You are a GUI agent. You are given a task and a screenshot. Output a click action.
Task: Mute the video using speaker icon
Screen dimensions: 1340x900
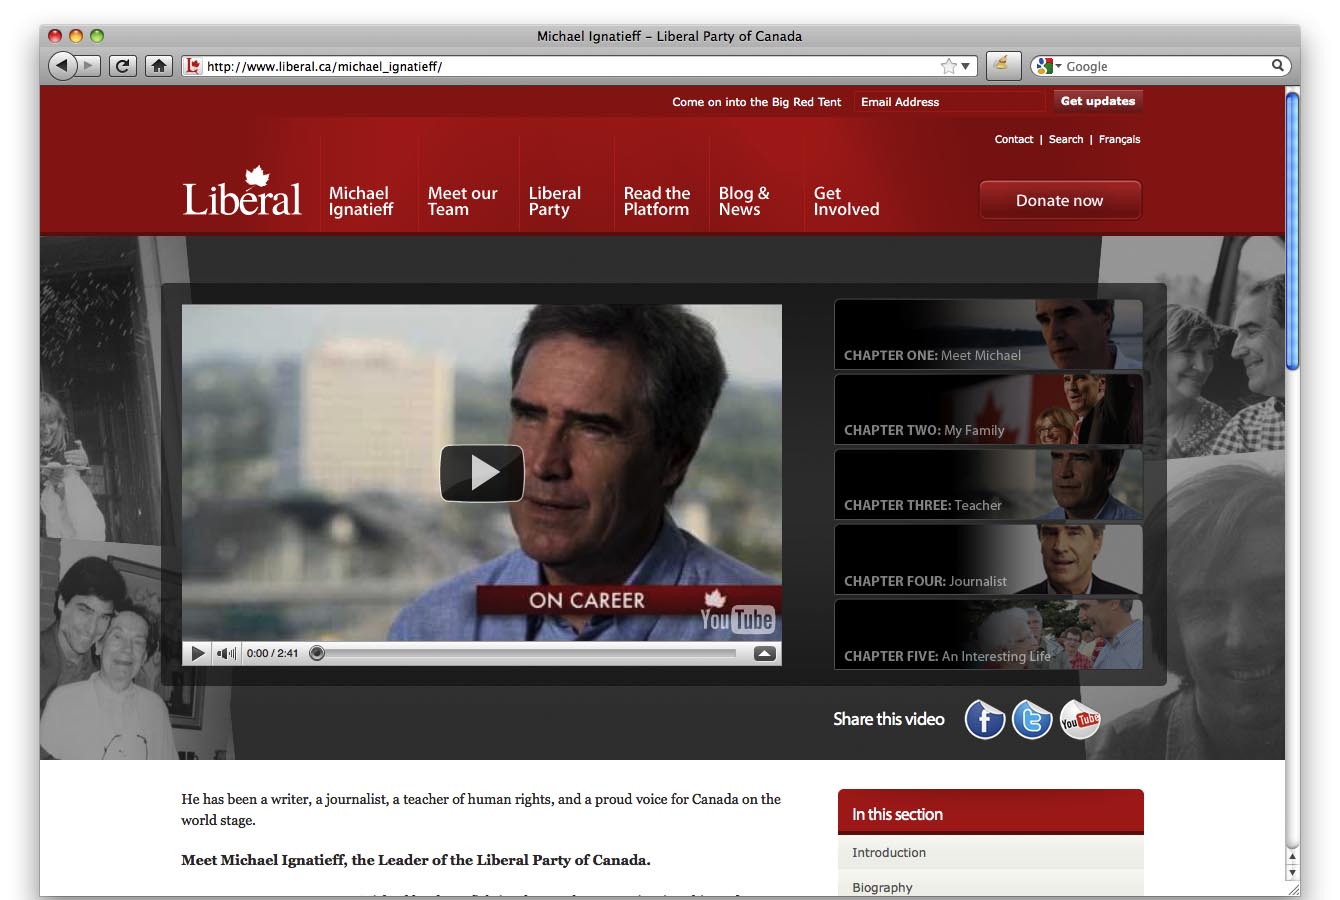226,654
